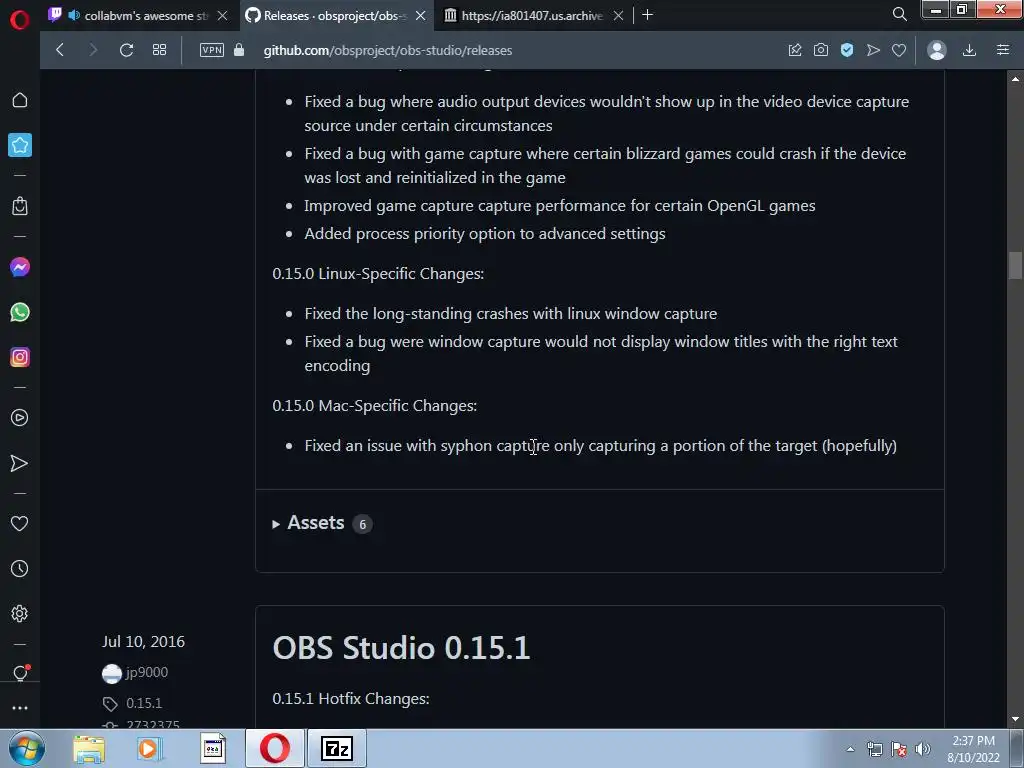Open a new tab with plus button
The height and width of the screenshot is (768, 1024).
pos(647,14)
